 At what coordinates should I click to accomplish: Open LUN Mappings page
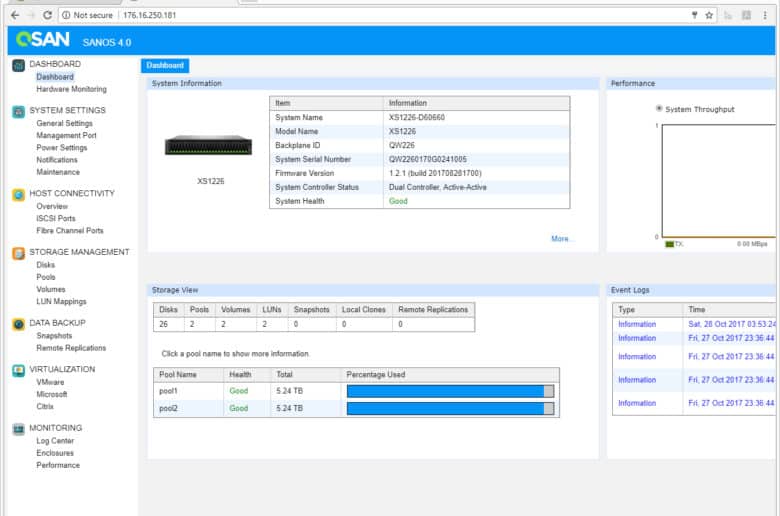[61, 302]
